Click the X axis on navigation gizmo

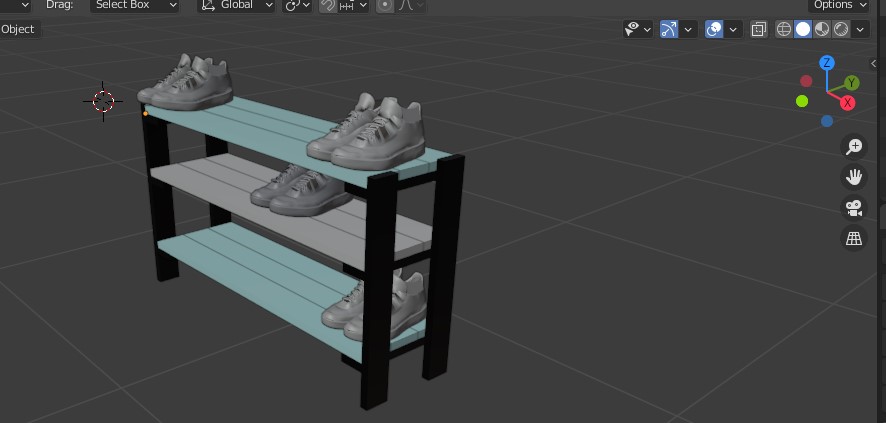[847, 103]
